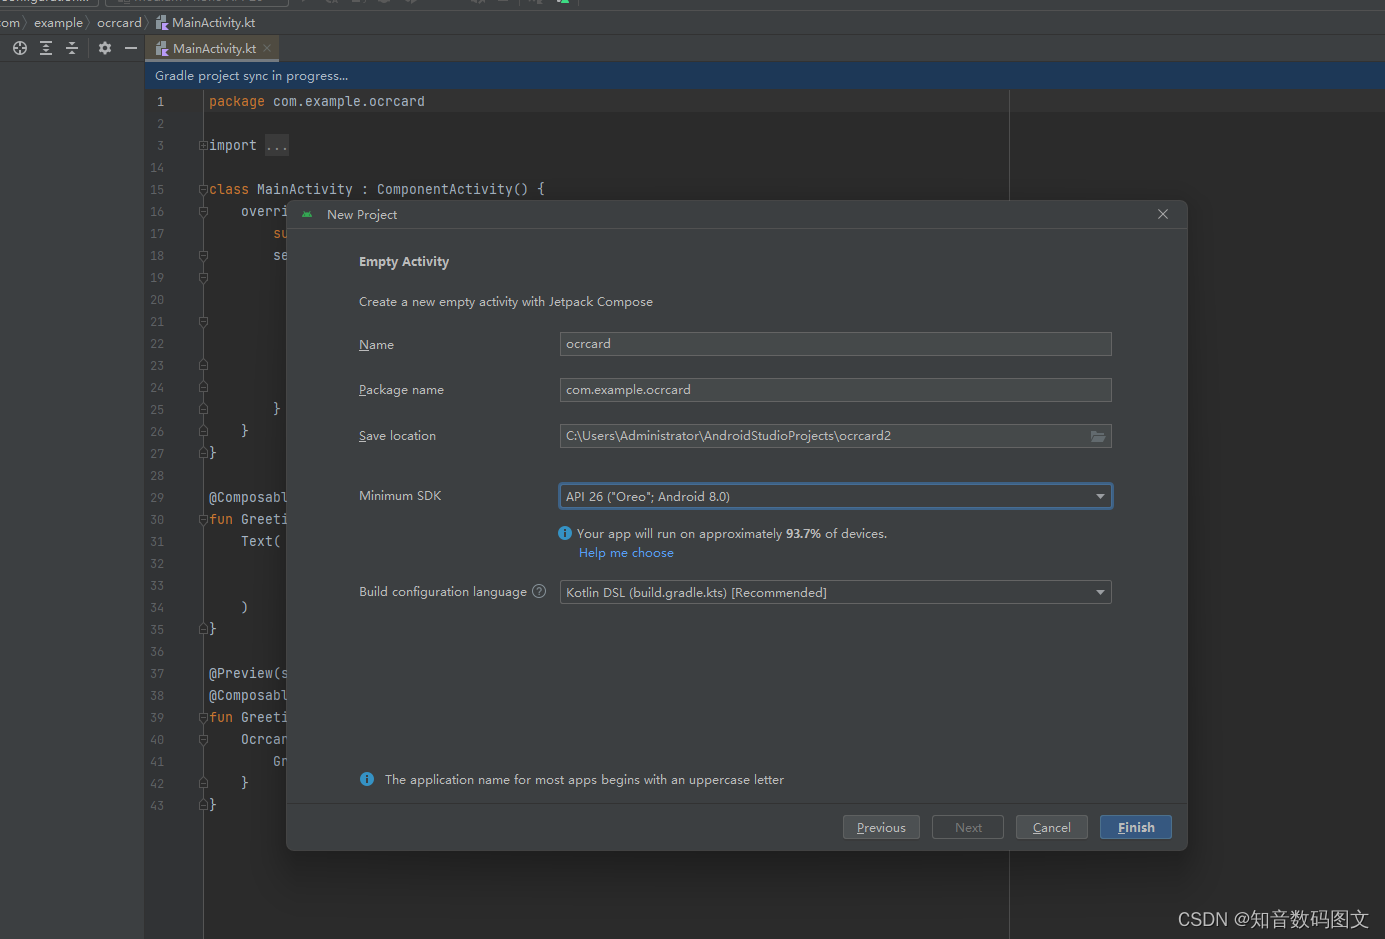Open the editor tab settings gear icon
Viewport: 1385px width, 939px height.
pos(104,47)
